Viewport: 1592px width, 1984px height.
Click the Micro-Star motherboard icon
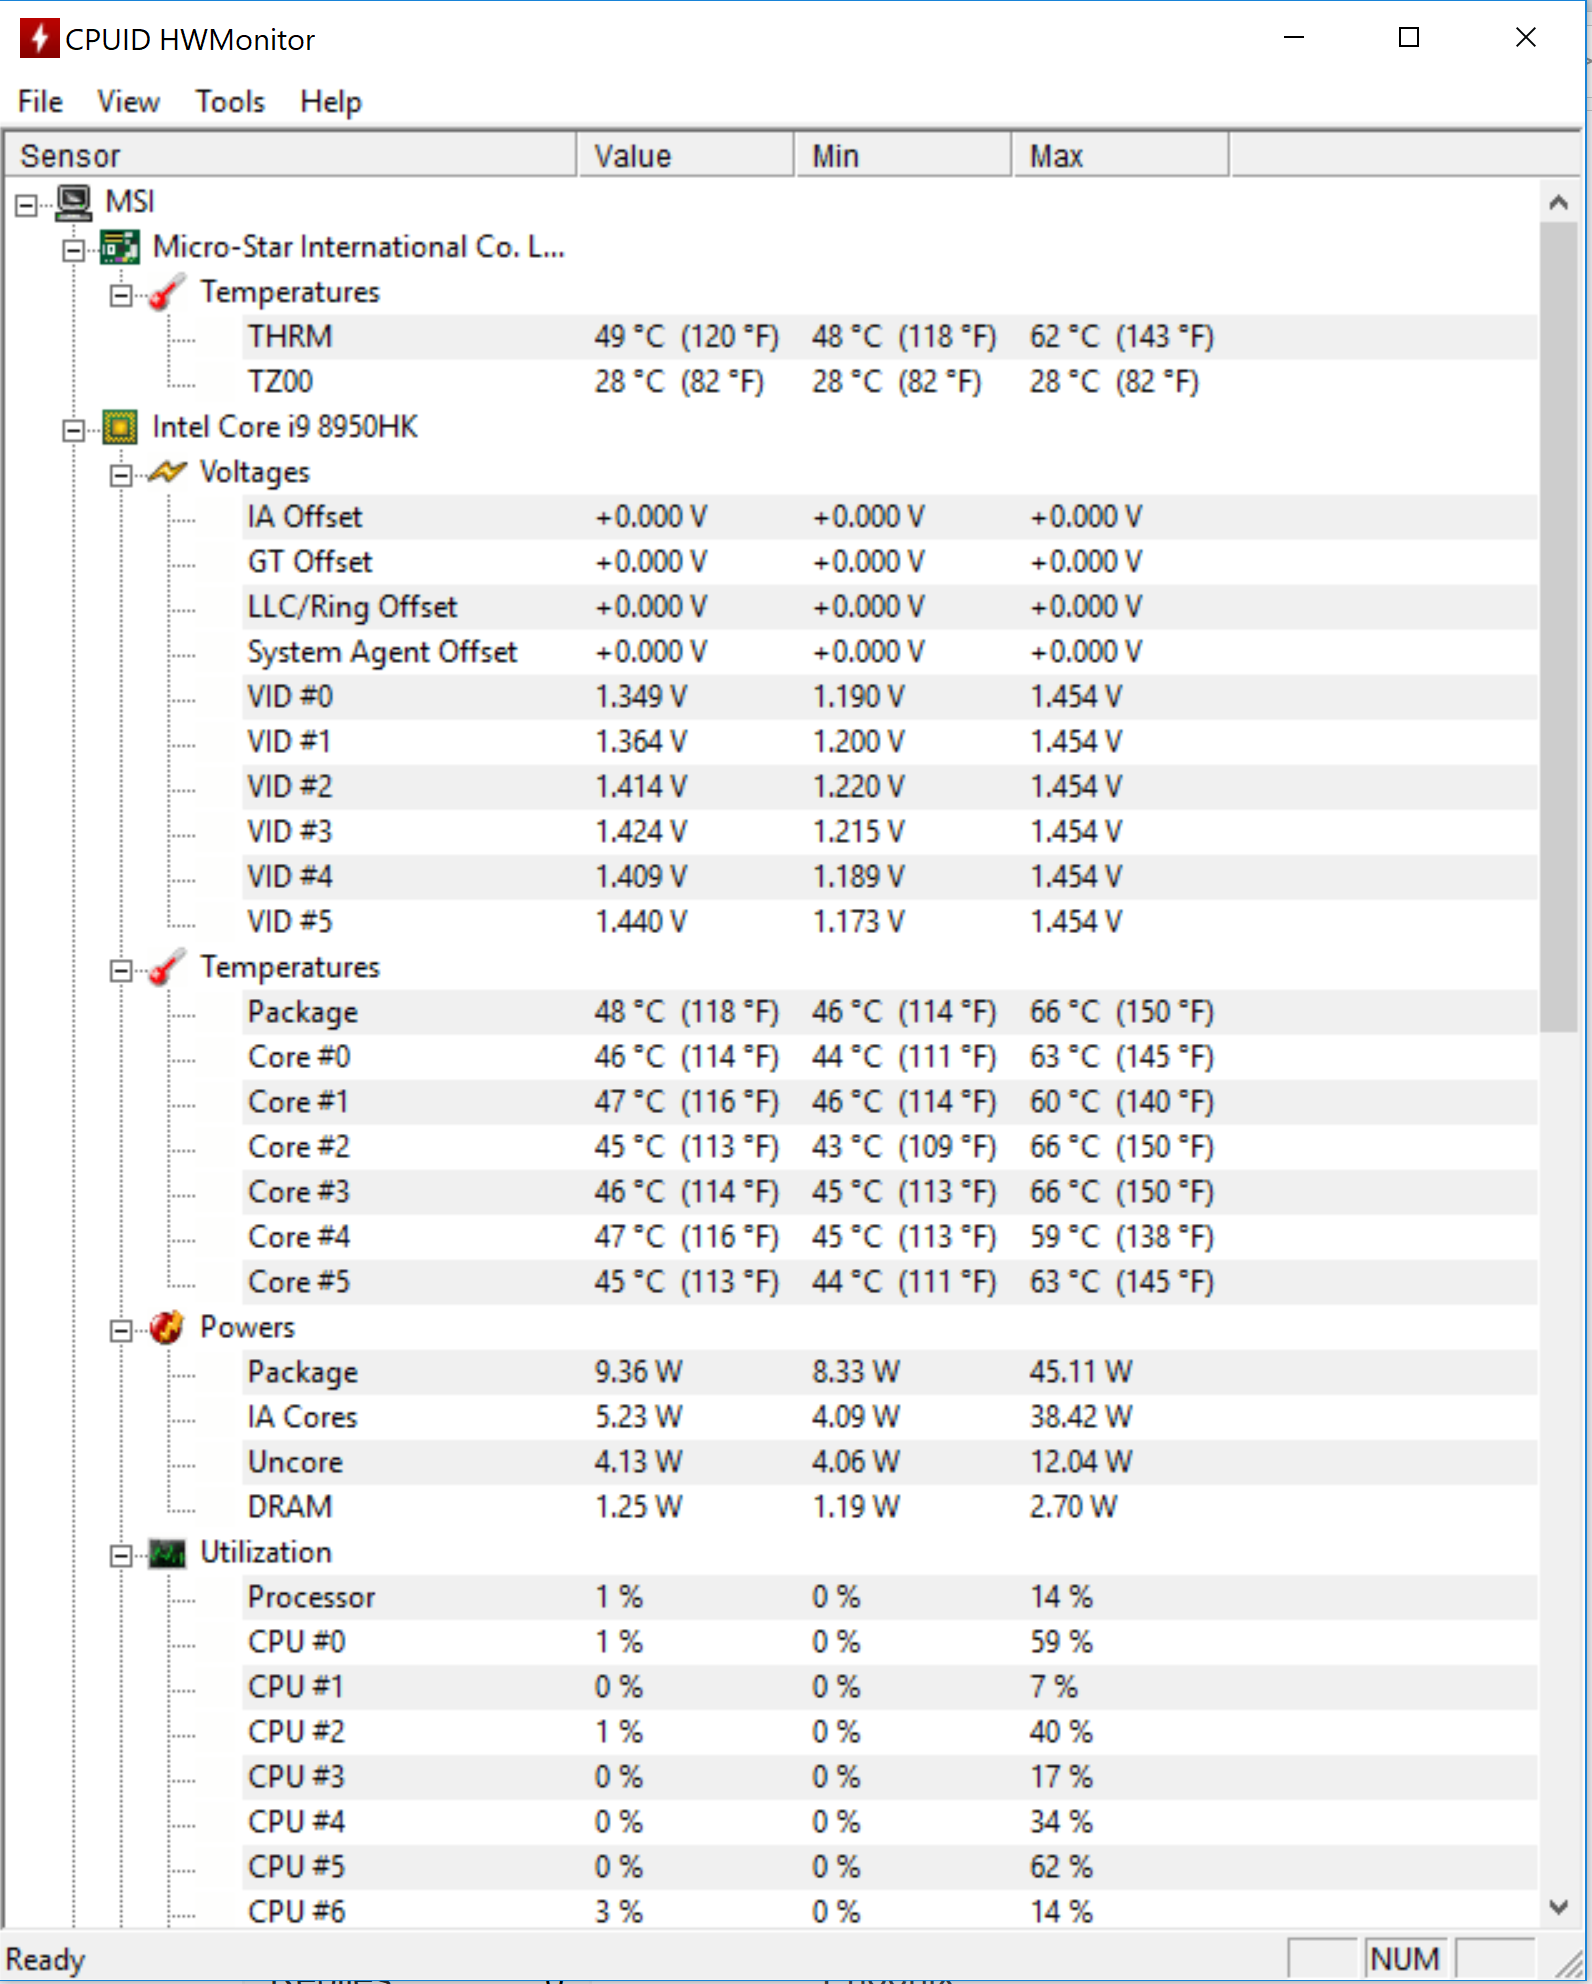[120, 248]
